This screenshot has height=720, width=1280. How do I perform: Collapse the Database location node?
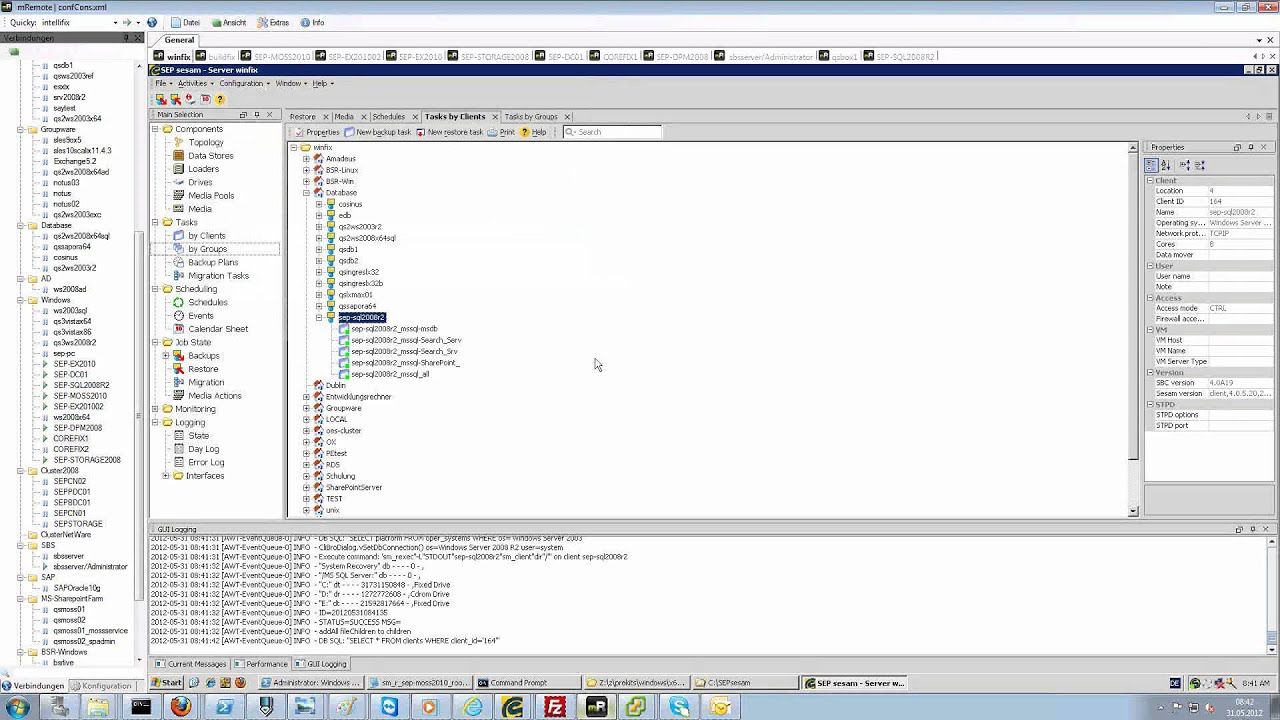click(307, 193)
